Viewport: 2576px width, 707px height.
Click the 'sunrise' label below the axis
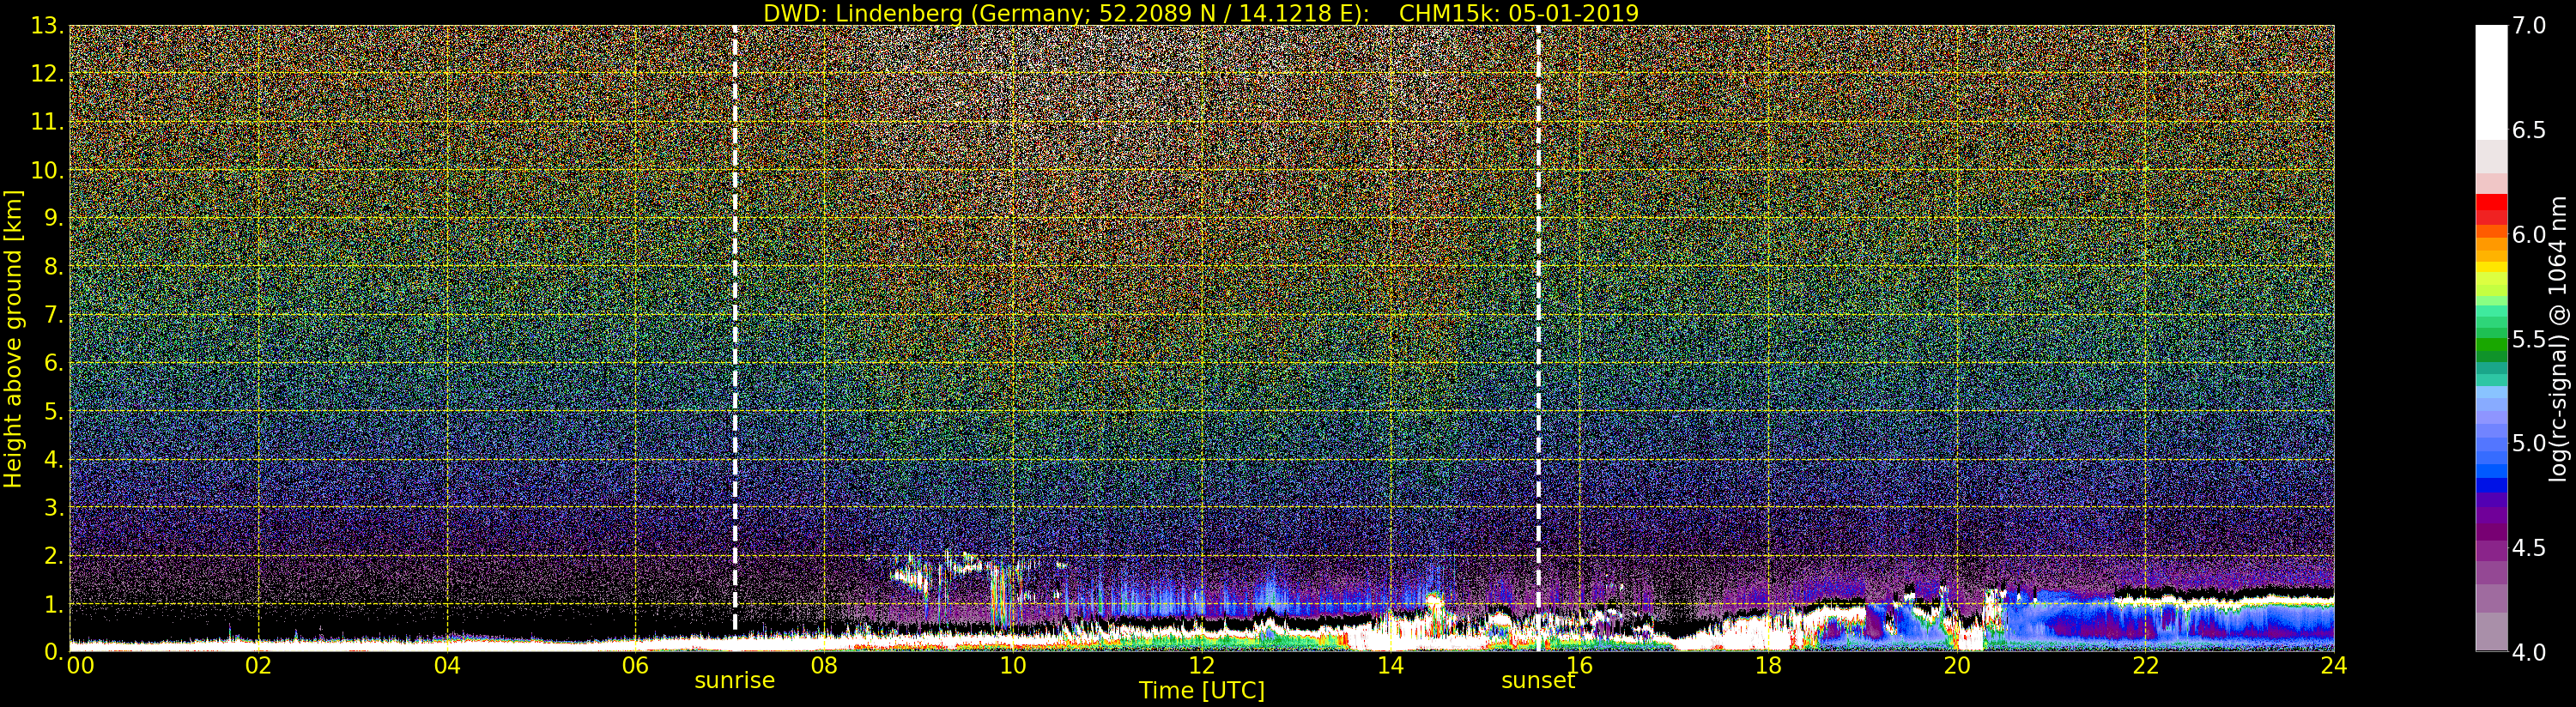pos(735,680)
